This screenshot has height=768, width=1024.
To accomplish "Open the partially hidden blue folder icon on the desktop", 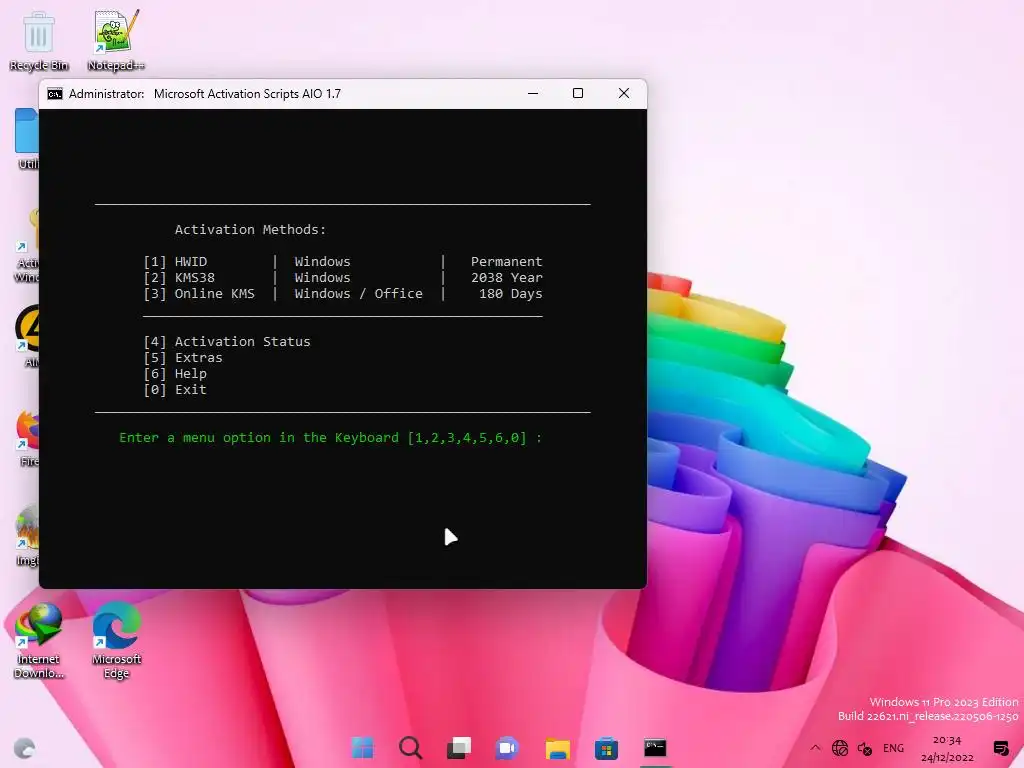I will point(27,138).
